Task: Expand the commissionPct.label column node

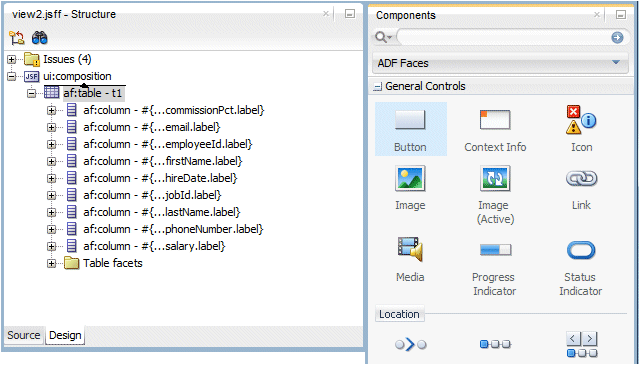Action: click(x=51, y=110)
